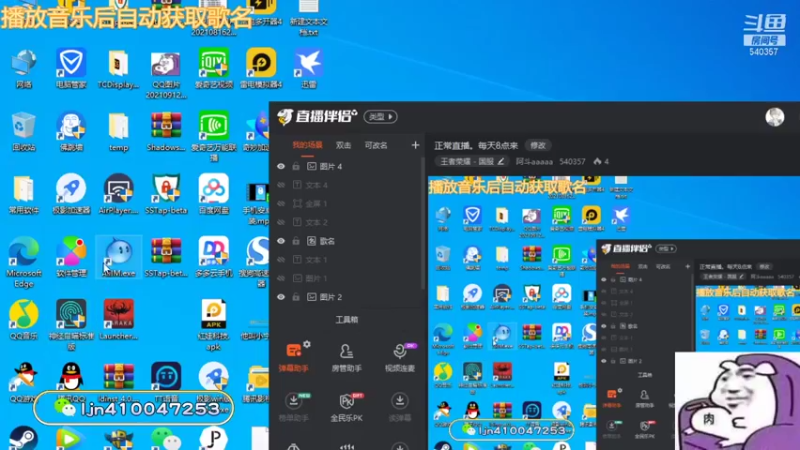This screenshot has height=450, width=800.
Task: Open the TCDisplay folder on desktop
Action: click(x=118, y=69)
